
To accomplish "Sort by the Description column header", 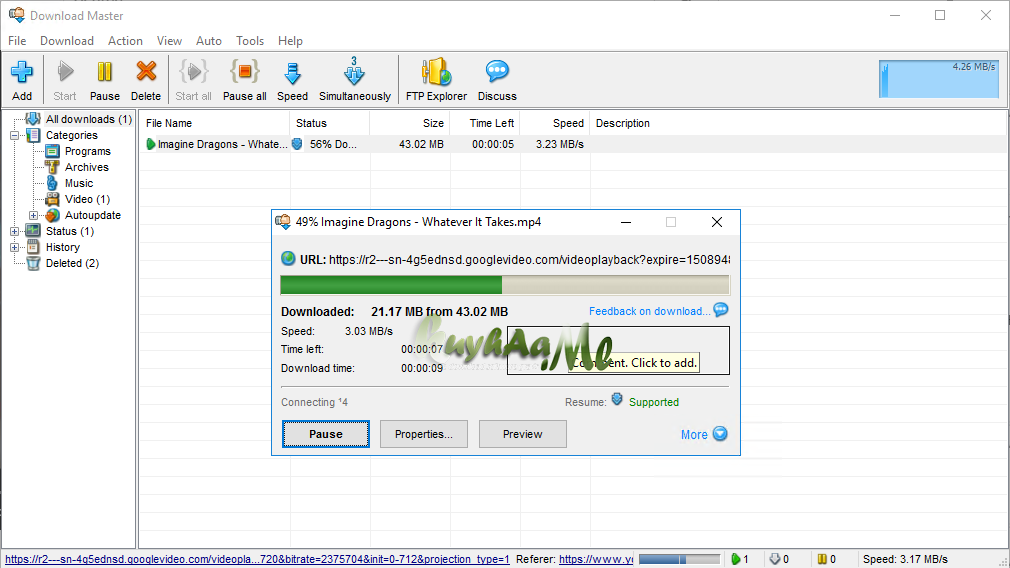I will point(623,124).
